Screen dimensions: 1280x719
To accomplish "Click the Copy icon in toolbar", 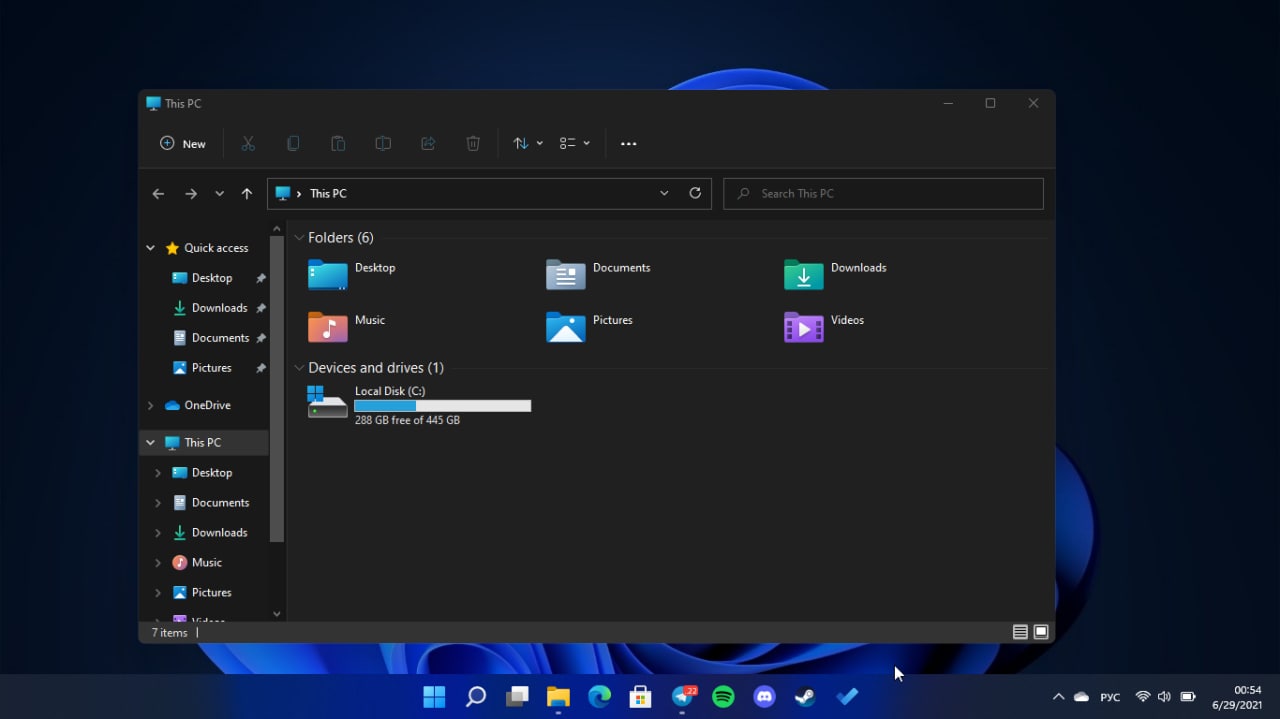I will (293, 144).
